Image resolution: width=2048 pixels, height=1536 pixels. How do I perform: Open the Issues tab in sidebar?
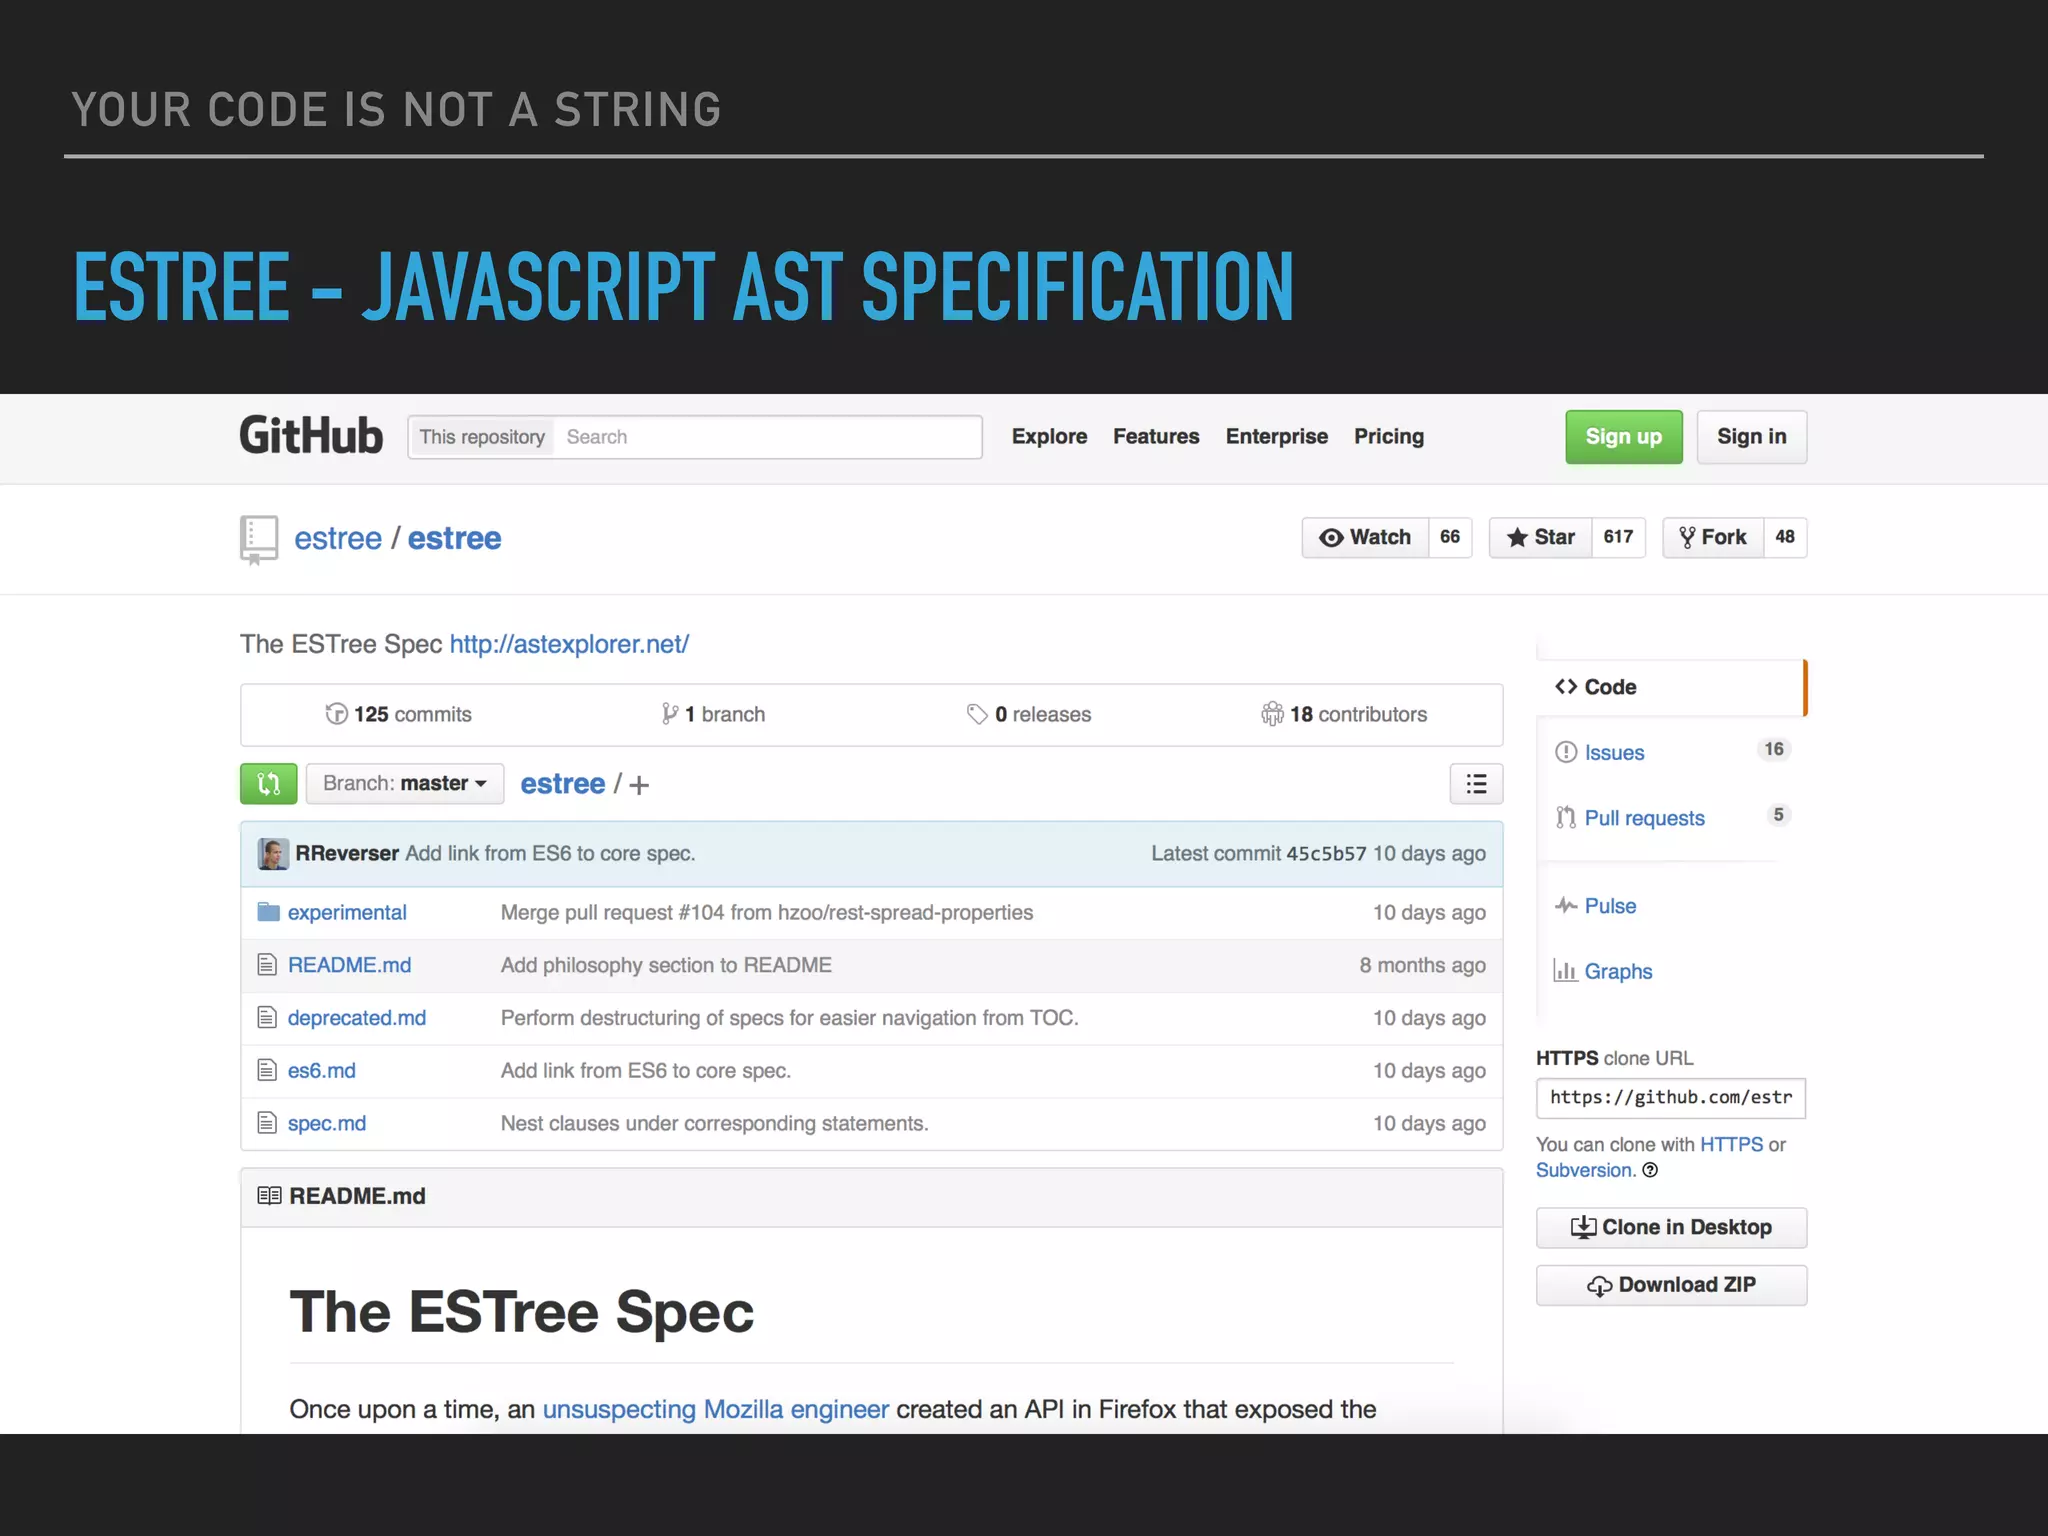click(1613, 753)
